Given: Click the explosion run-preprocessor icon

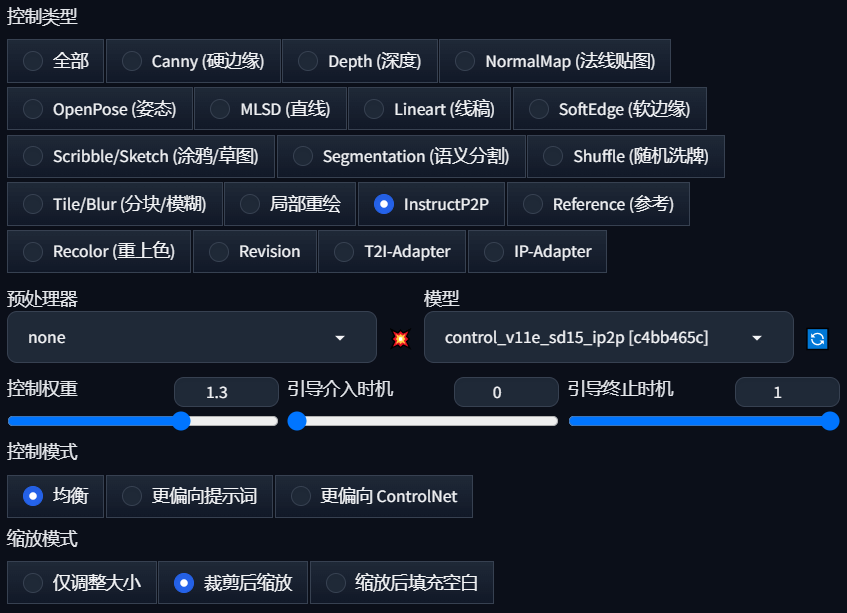Looking at the screenshot, I should (x=400, y=338).
